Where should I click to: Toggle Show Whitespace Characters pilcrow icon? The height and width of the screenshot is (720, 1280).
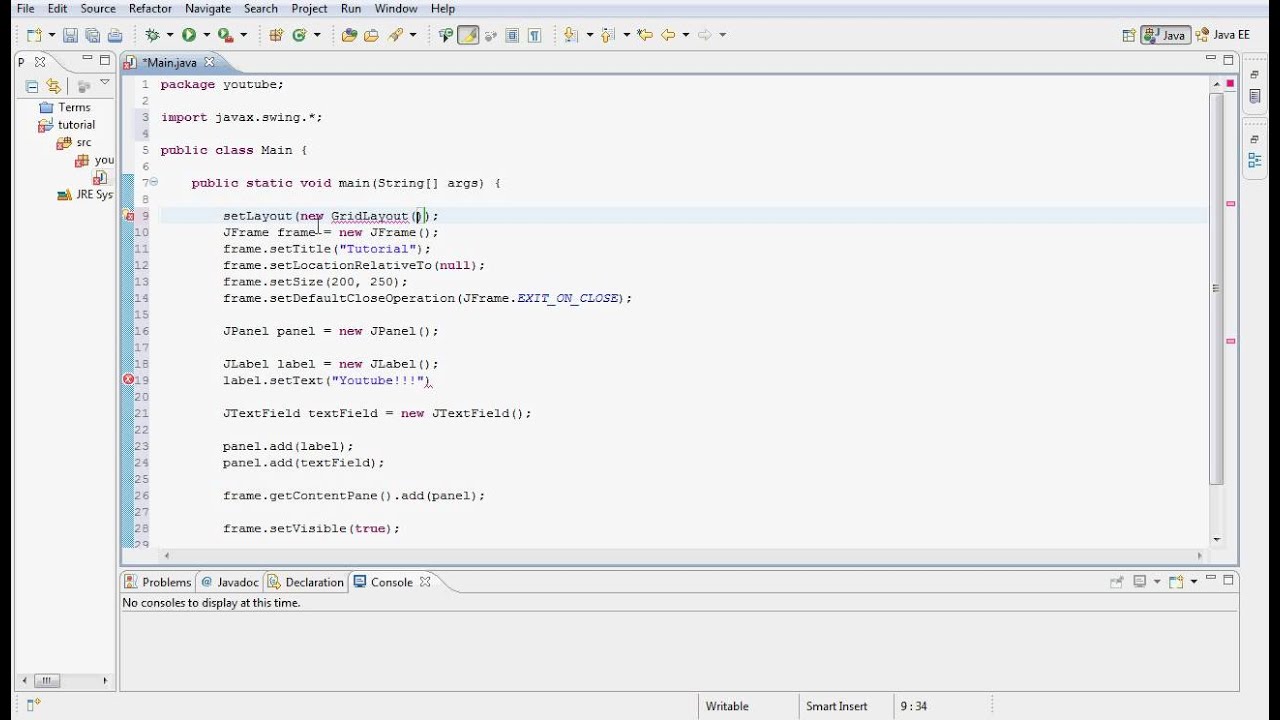tap(534, 35)
